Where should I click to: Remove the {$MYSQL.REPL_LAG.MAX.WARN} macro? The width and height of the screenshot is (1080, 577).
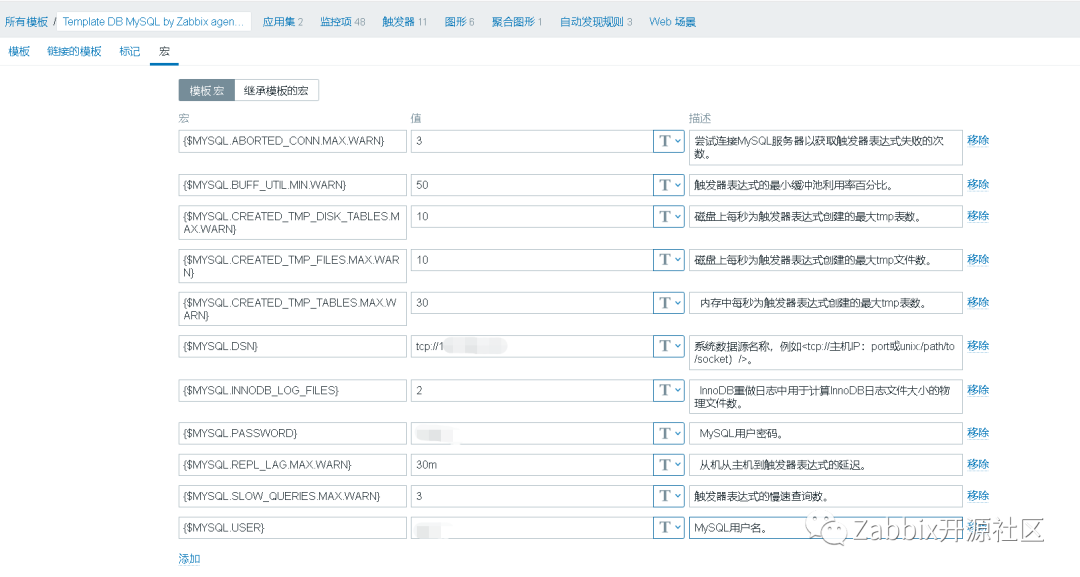coord(977,465)
